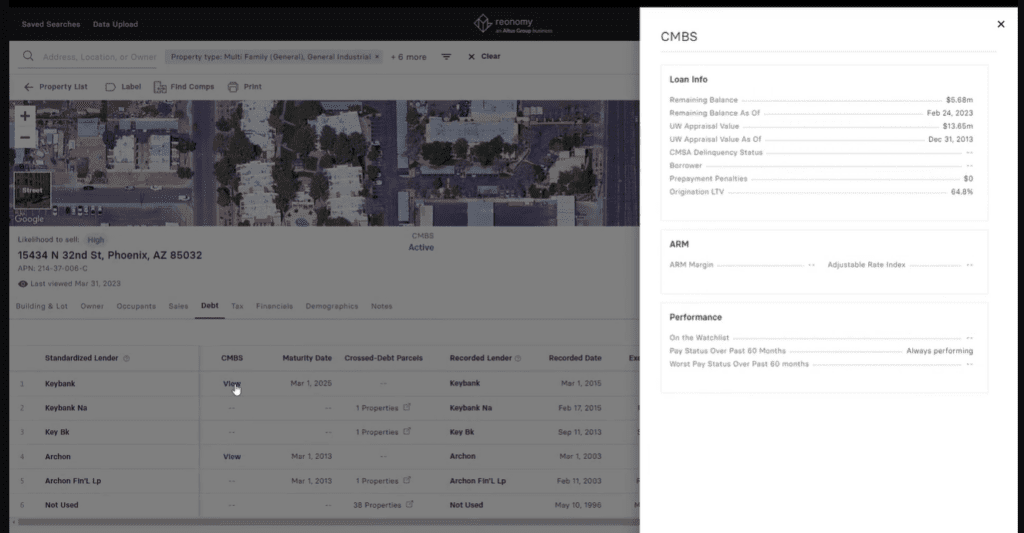Select the Origination LTV value 64.8%

(x=962, y=192)
